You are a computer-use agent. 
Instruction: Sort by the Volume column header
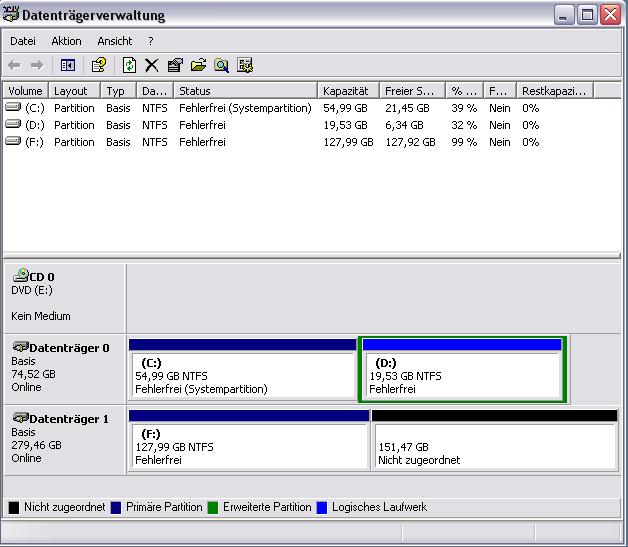point(26,91)
